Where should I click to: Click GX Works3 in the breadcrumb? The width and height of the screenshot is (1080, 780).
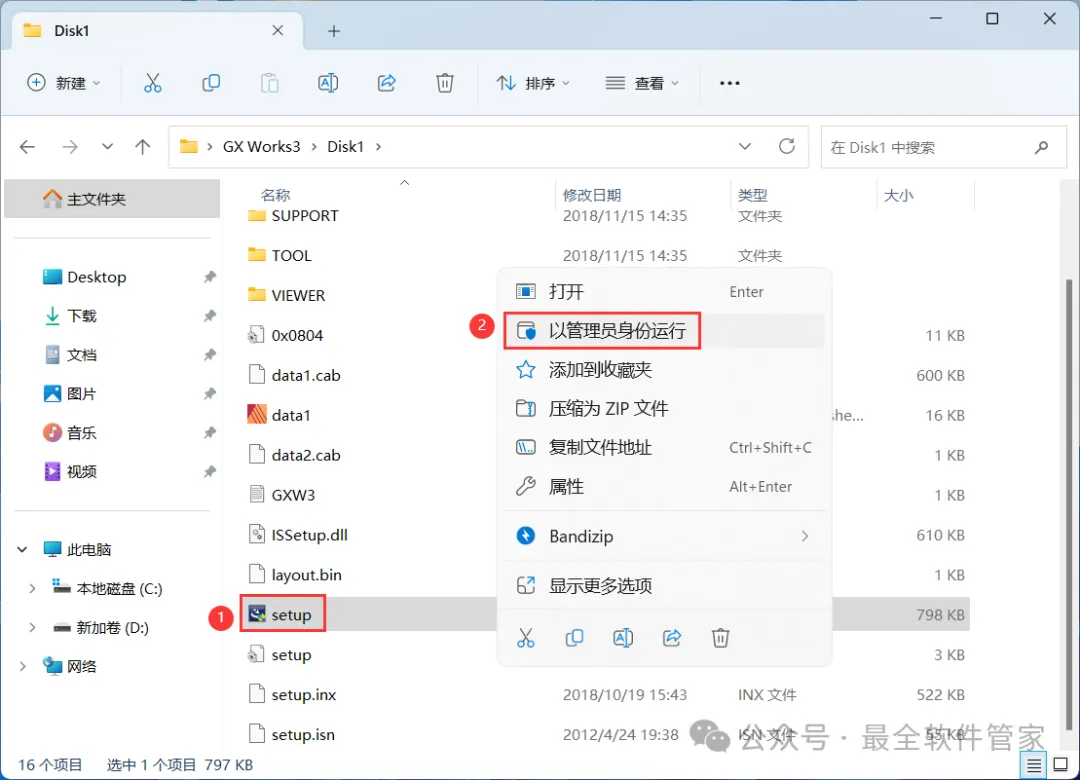click(x=262, y=147)
